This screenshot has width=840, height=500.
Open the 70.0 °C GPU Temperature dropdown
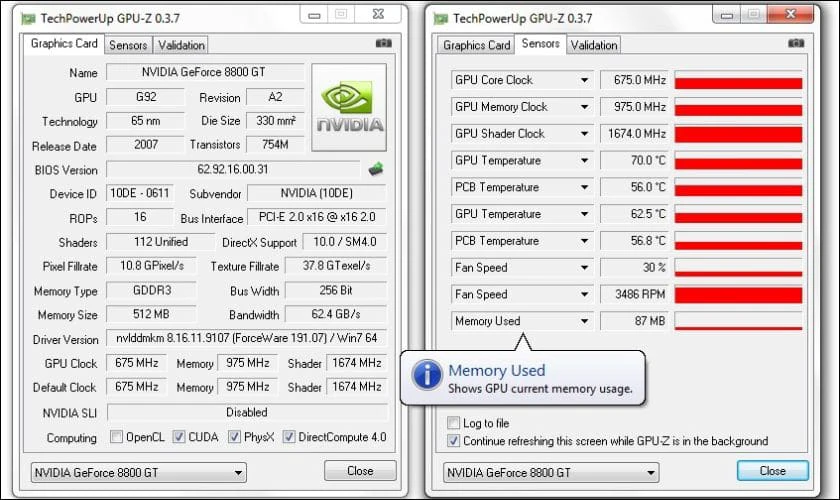coord(584,161)
